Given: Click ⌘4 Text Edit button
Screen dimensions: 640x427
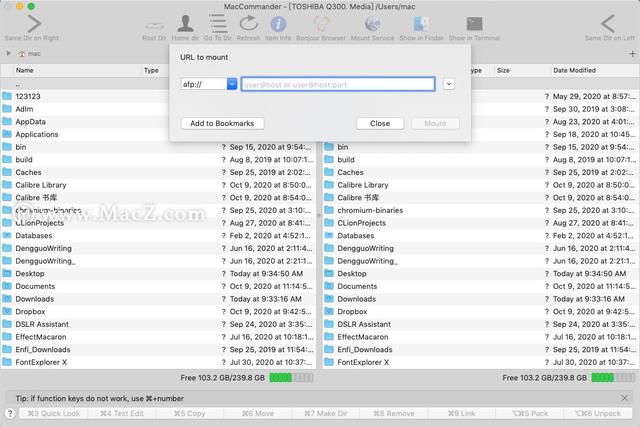Looking at the screenshot, I should (x=122, y=413).
